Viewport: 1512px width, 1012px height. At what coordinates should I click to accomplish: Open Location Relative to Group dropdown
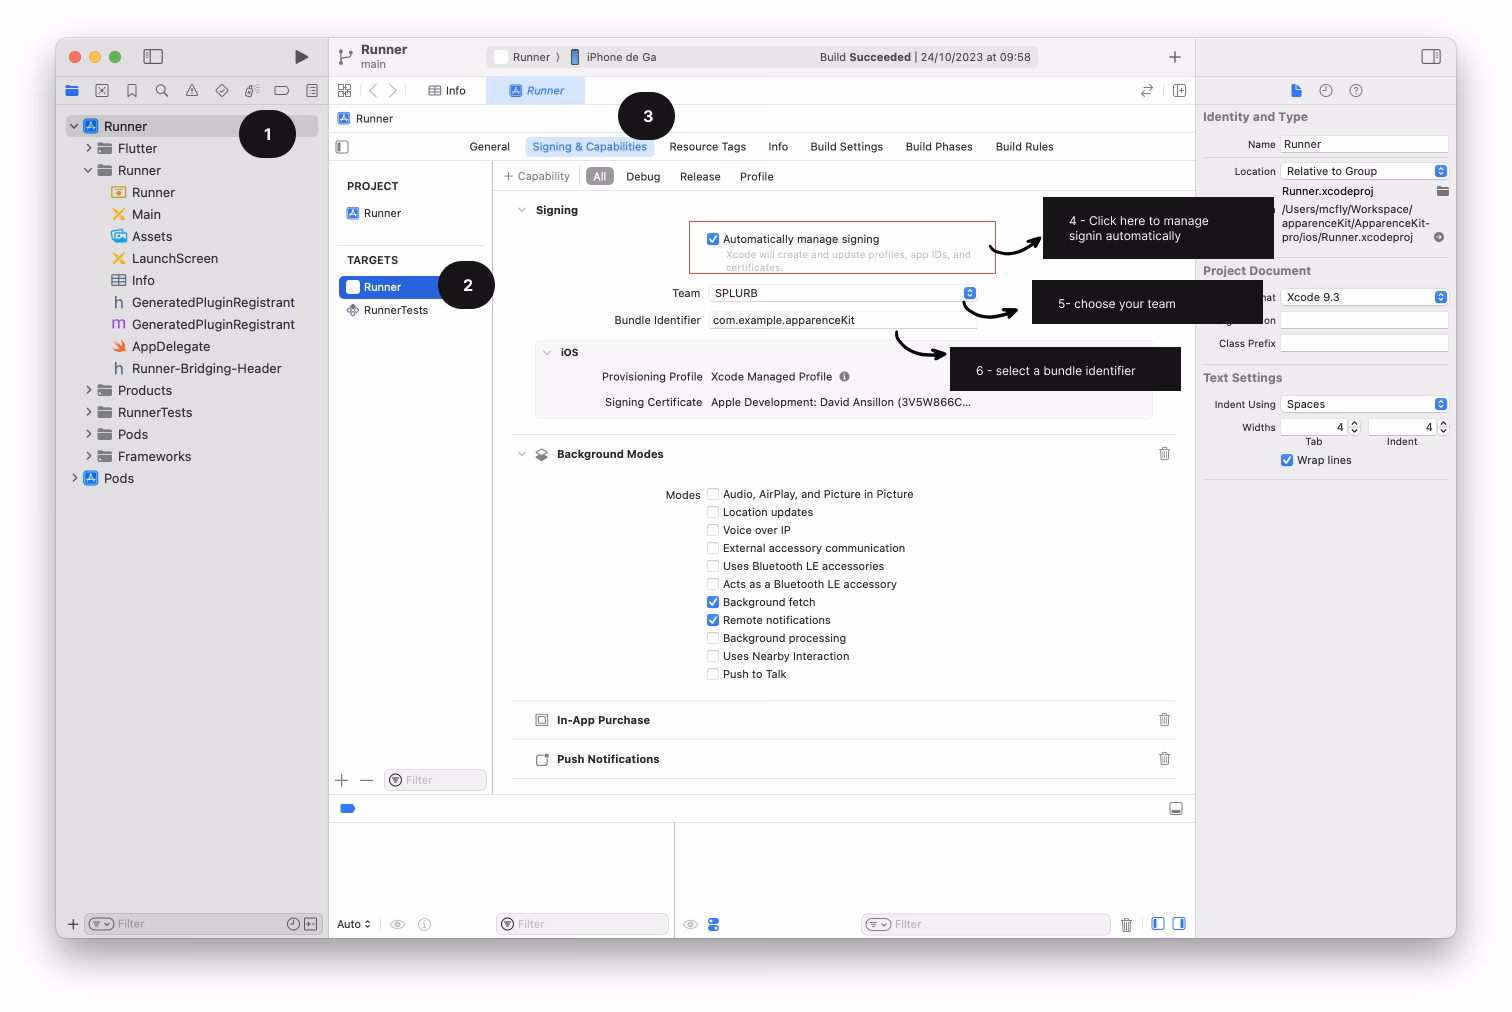point(1365,171)
